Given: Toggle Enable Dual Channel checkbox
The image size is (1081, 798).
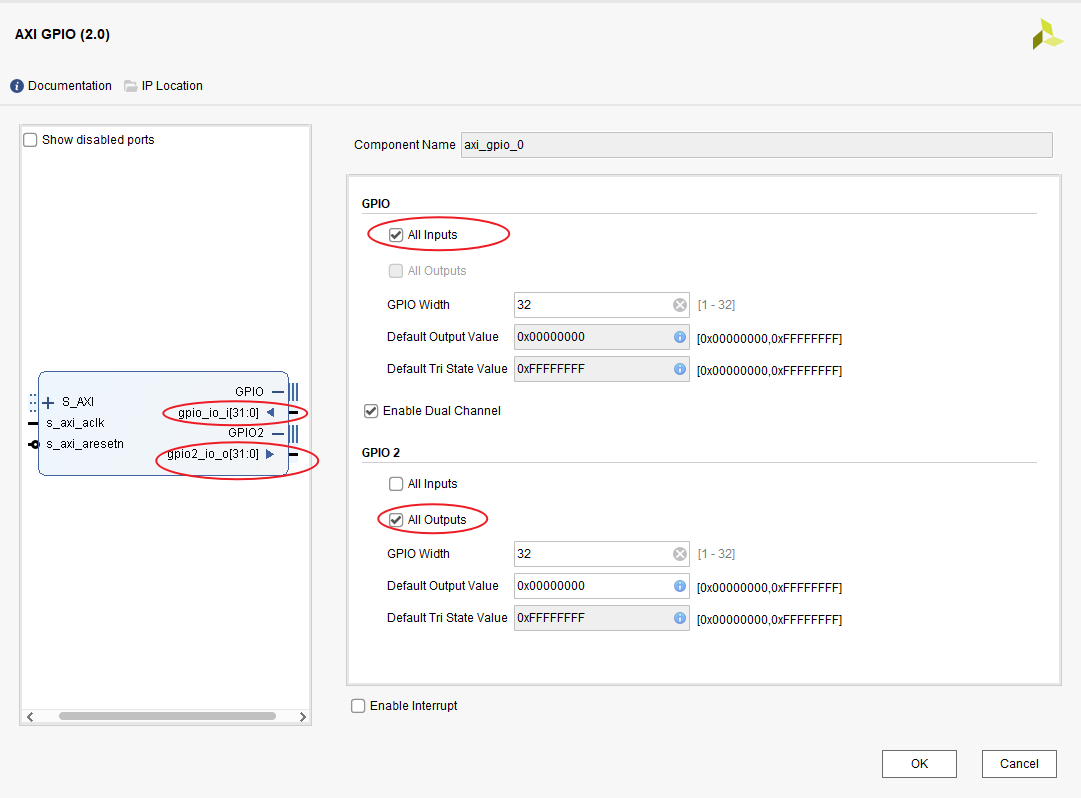Looking at the screenshot, I should pyautogui.click(x=372, y=411).
